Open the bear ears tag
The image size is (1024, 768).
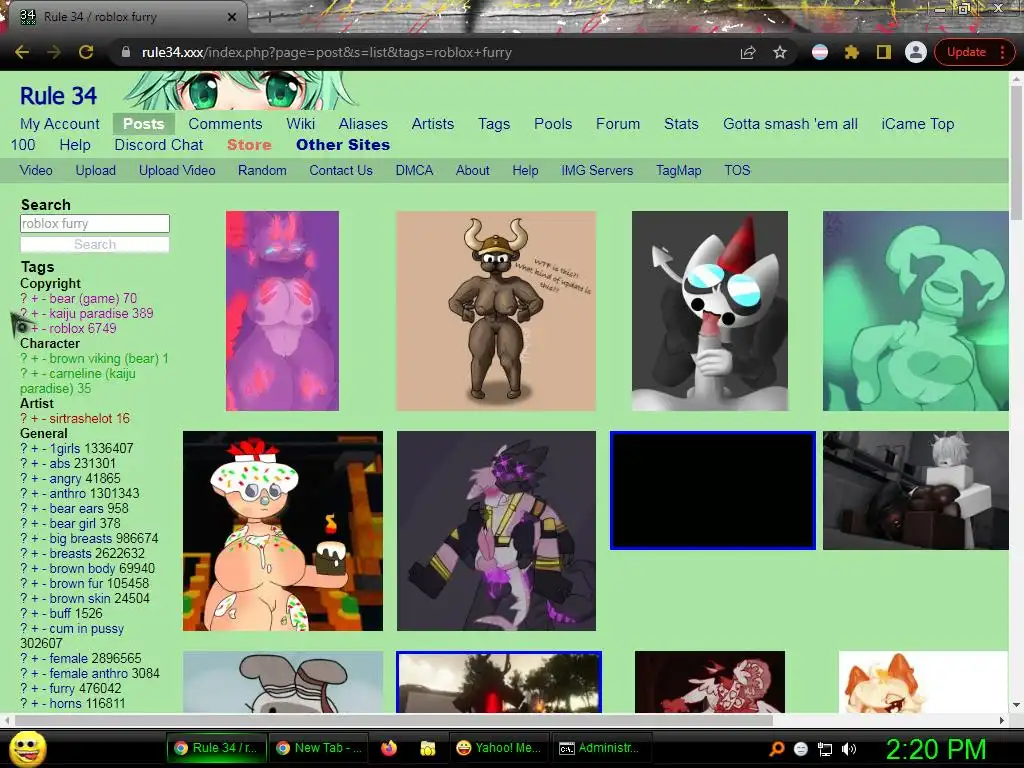click(76, 509)
